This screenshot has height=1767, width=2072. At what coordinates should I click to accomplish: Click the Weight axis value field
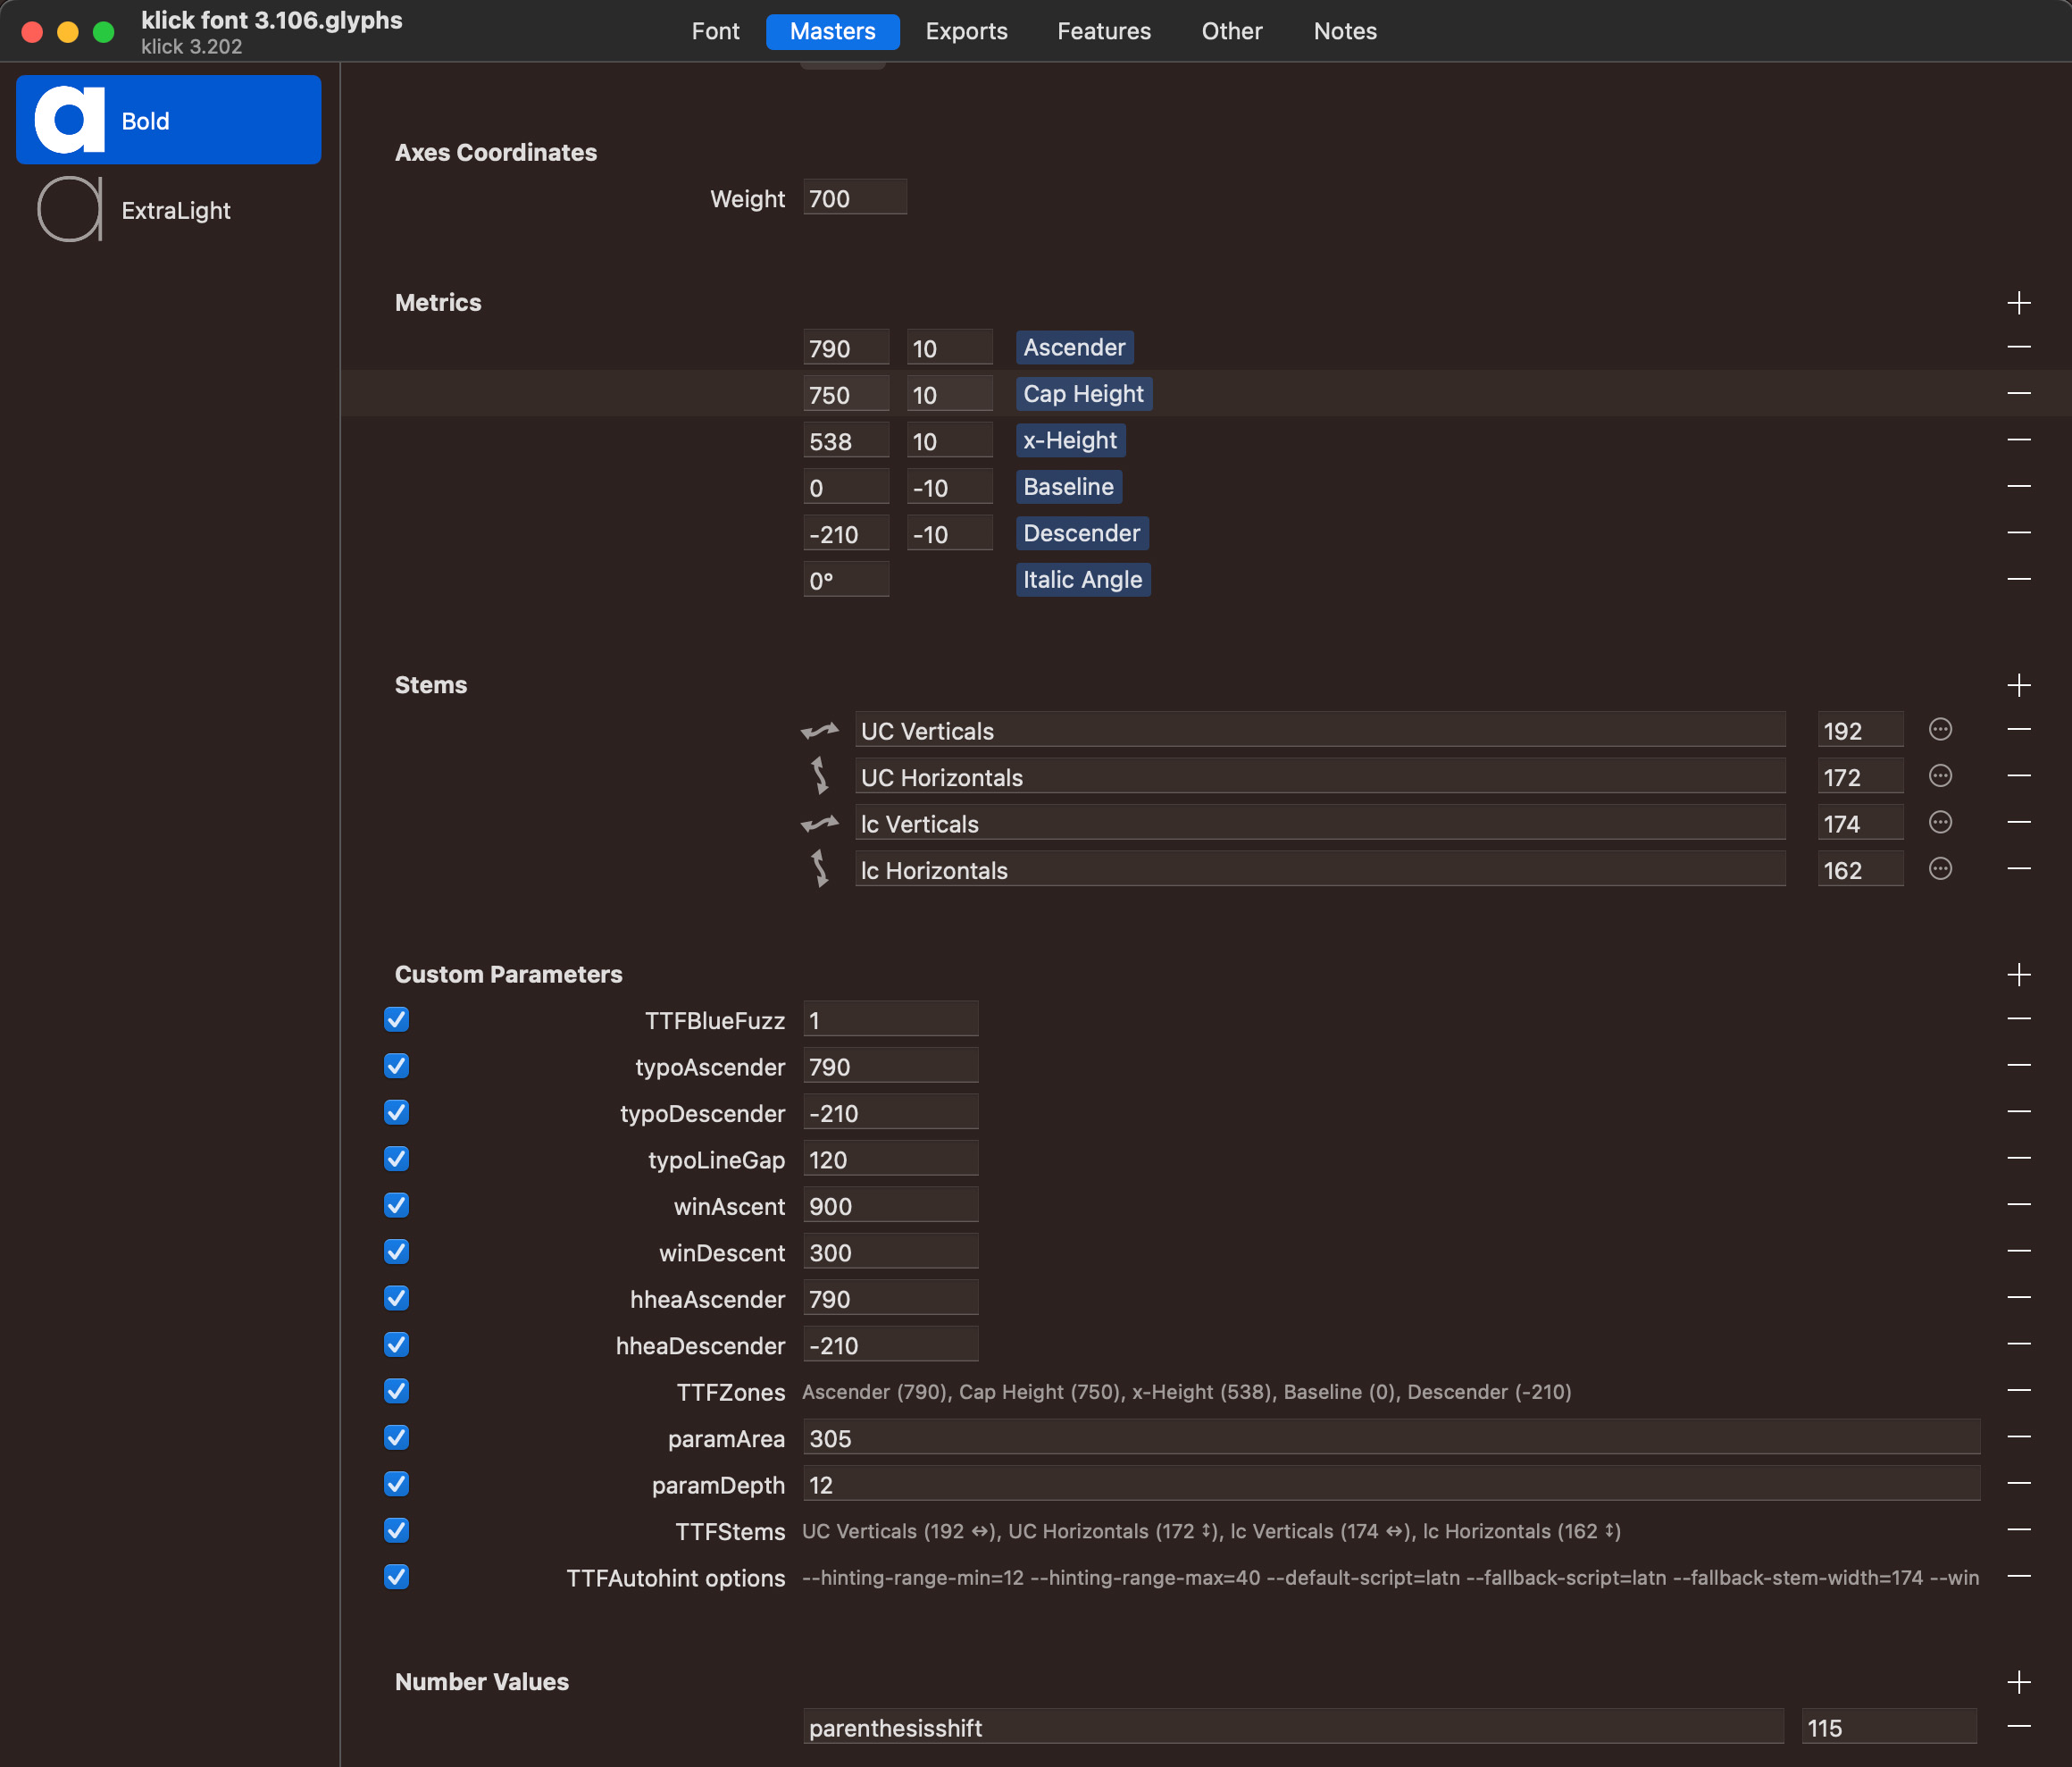click(x=854, y=198)
